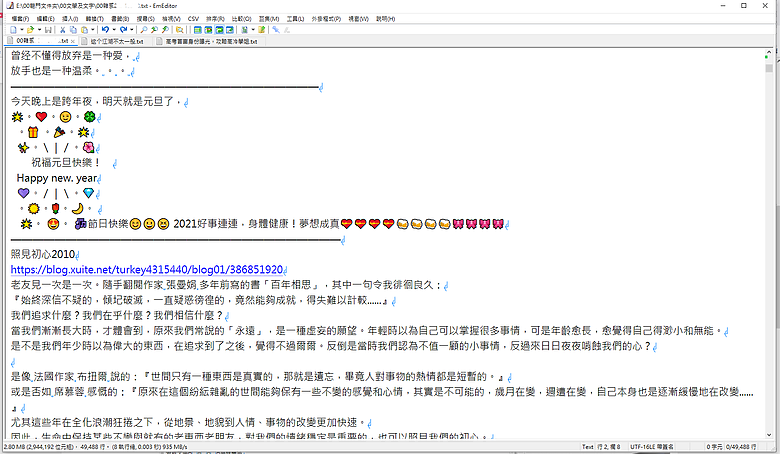This screenshot has width=780, height=454.
Task: Open the 工具(L) menu
Action: (295, 19)
